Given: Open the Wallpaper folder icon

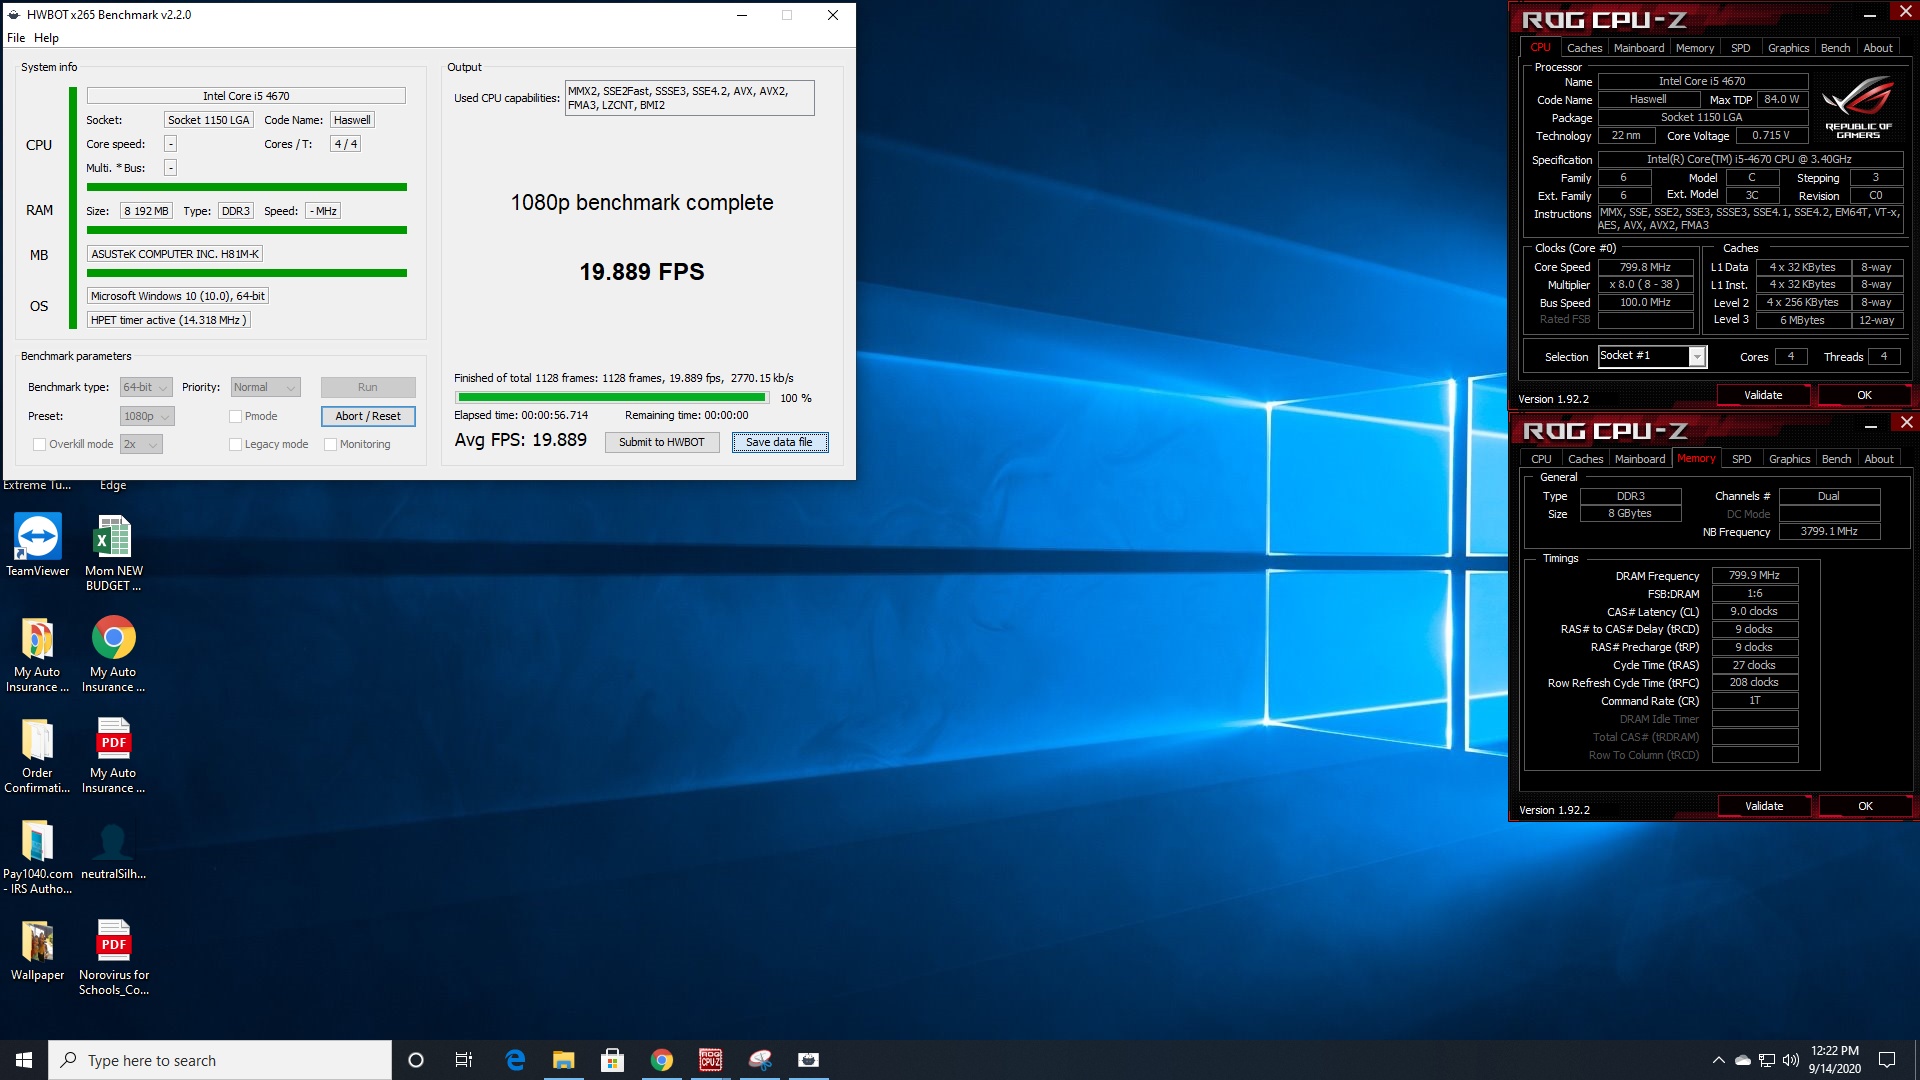Looking at the screenshot, I should [38, 950].
